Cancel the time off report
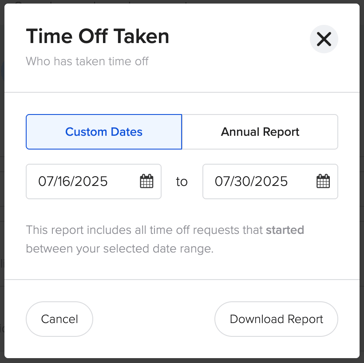The width and height of the screenshot is (364, 363). (x=59, y=319)
